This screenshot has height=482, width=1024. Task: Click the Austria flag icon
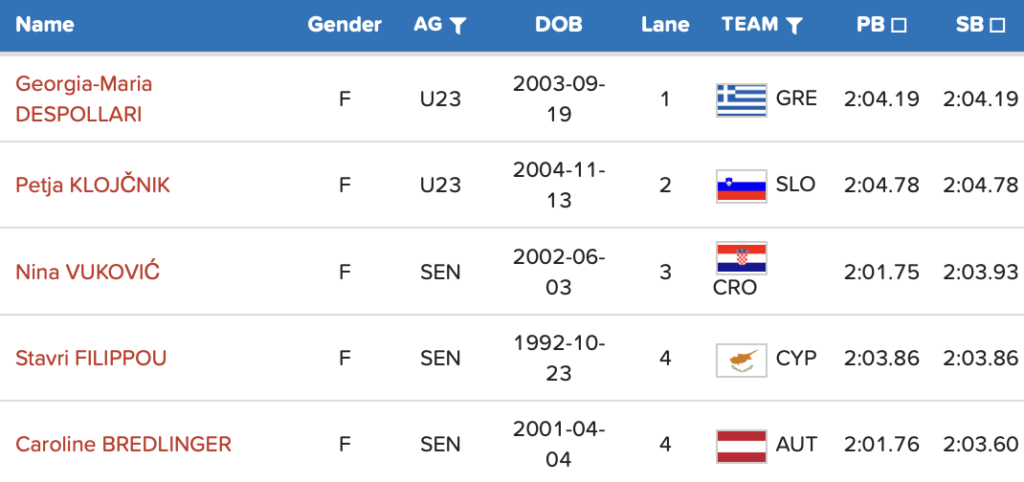(x=741, y=445)
